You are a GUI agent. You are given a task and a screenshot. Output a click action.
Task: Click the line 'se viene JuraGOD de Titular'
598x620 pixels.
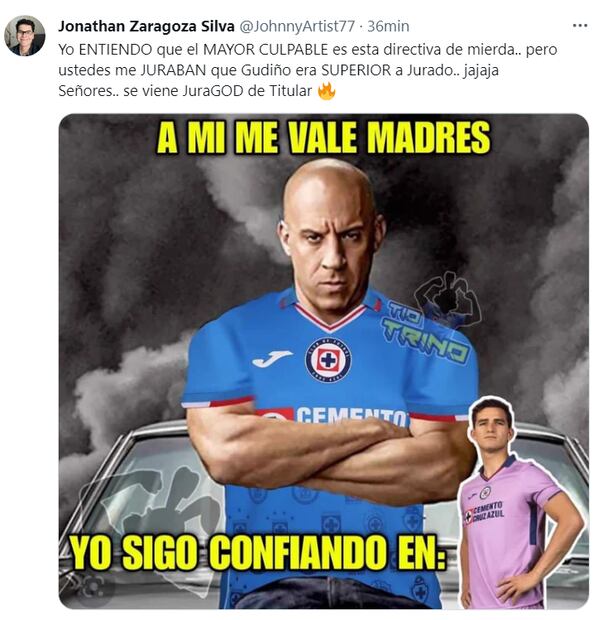(x=218, y=91)
